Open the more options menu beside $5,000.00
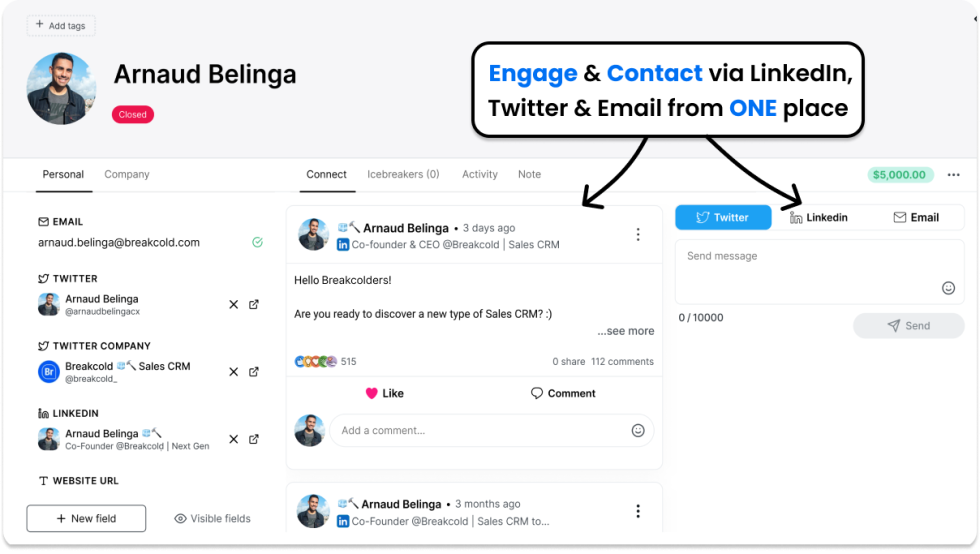 click(953, 175)
